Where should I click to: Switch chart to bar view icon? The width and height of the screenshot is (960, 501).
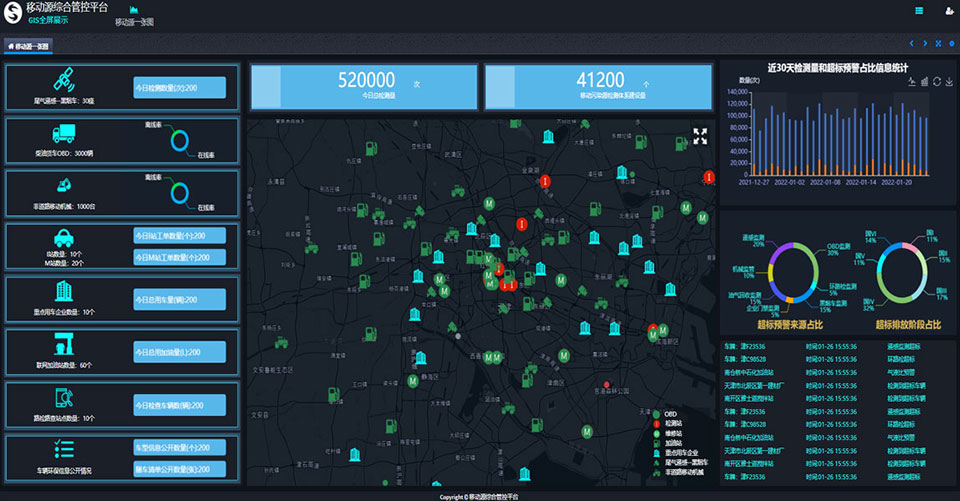tap(924, 82)
